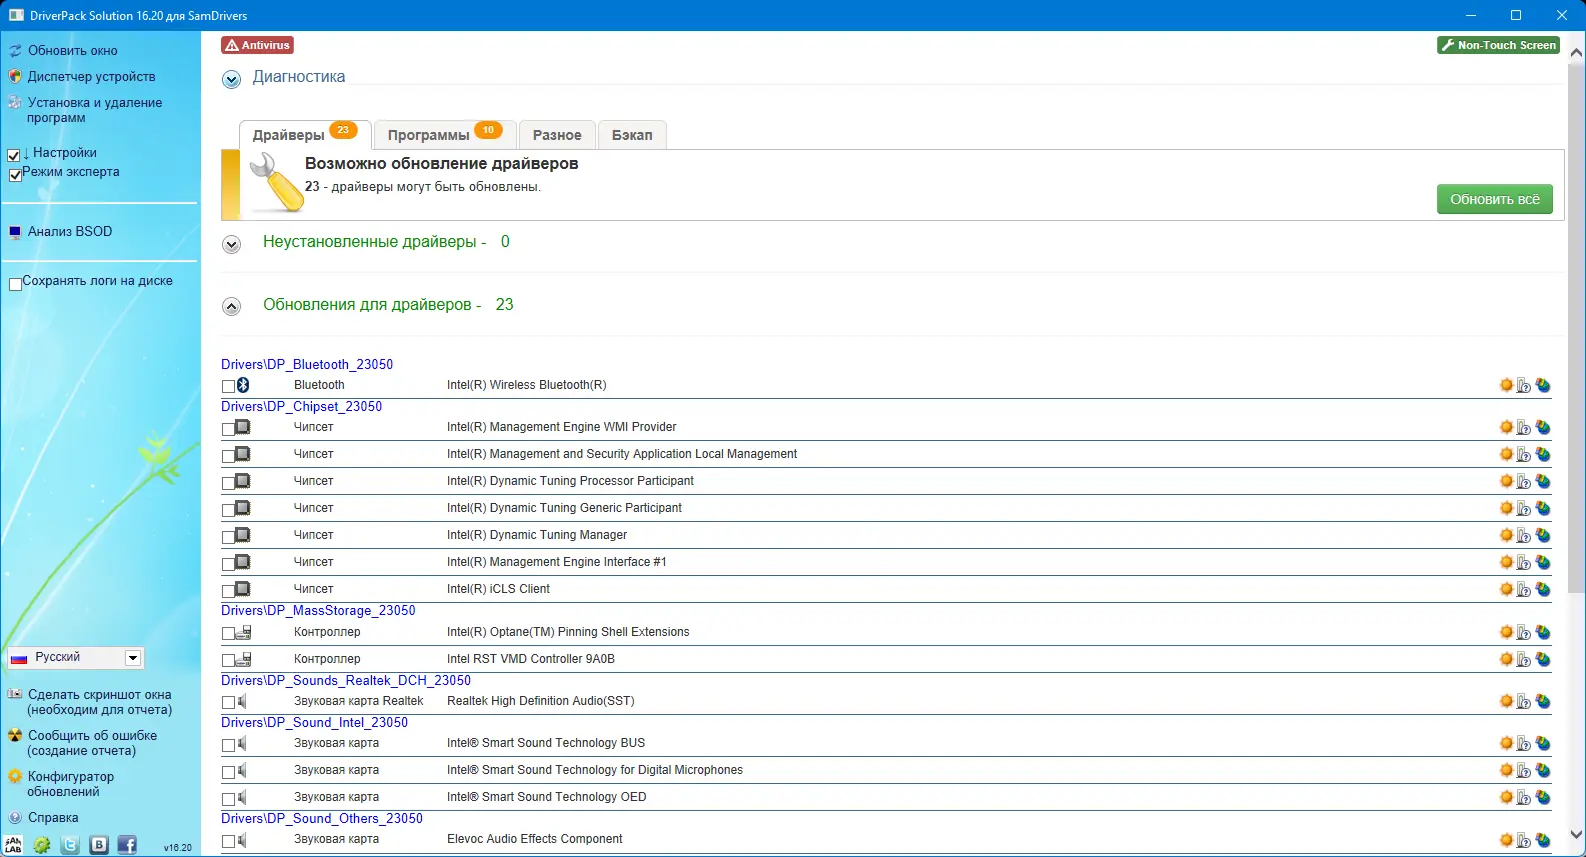The width and height of the screenshot is (1586, 857).
Task: Click the Facebook icon in sidebar footer
Action: (127, 845)
